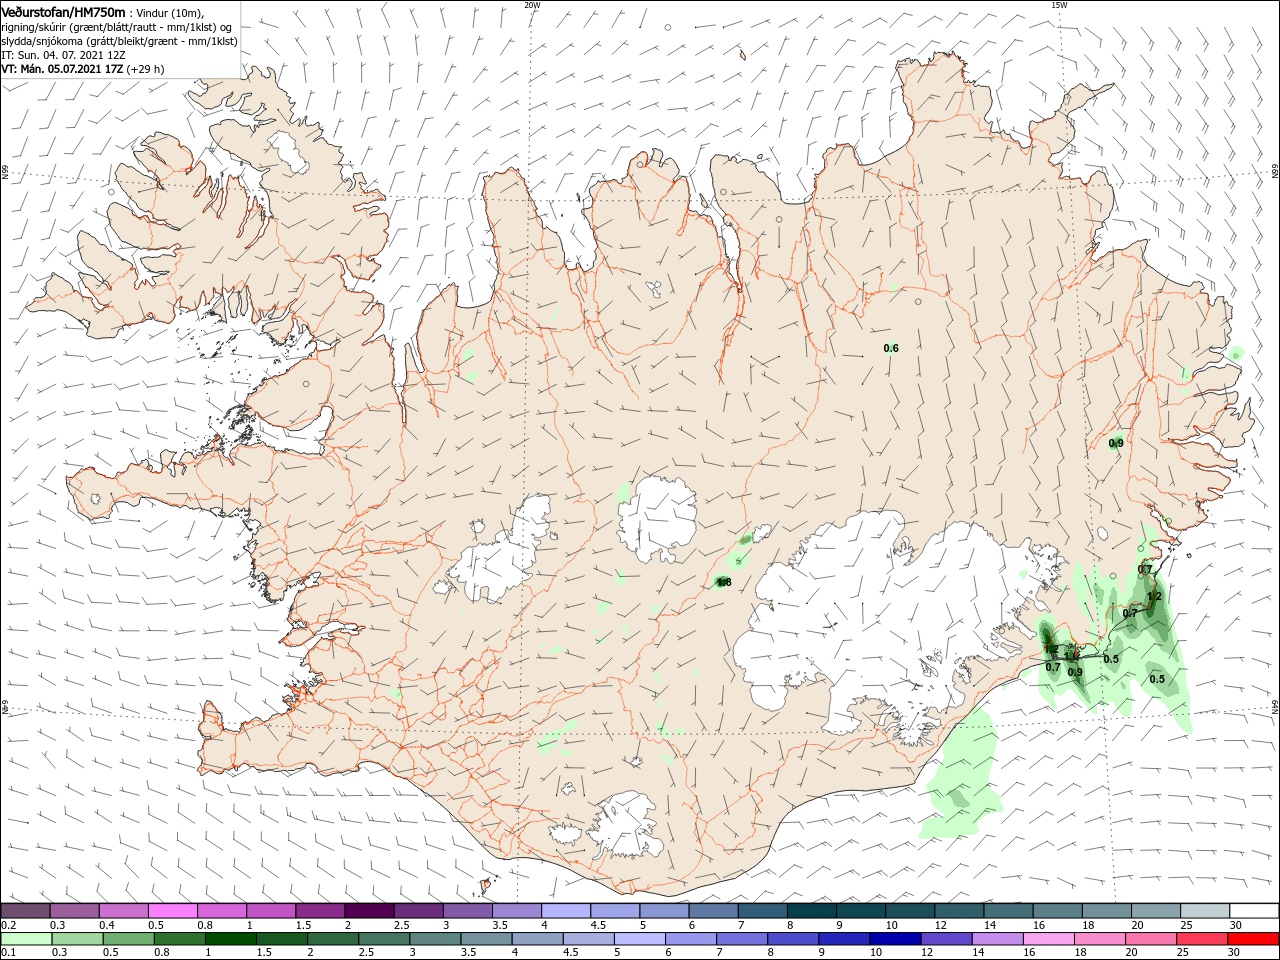
Task: Click the lavender swatch labeled 14
Action: (997, 939)
